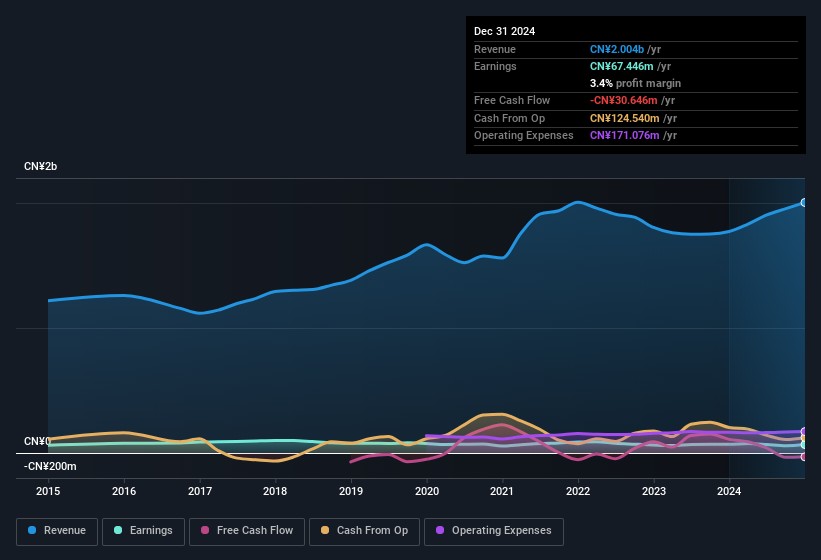
Task: Click the blue Revenue legend dot
Action: (x=32, y=530)
